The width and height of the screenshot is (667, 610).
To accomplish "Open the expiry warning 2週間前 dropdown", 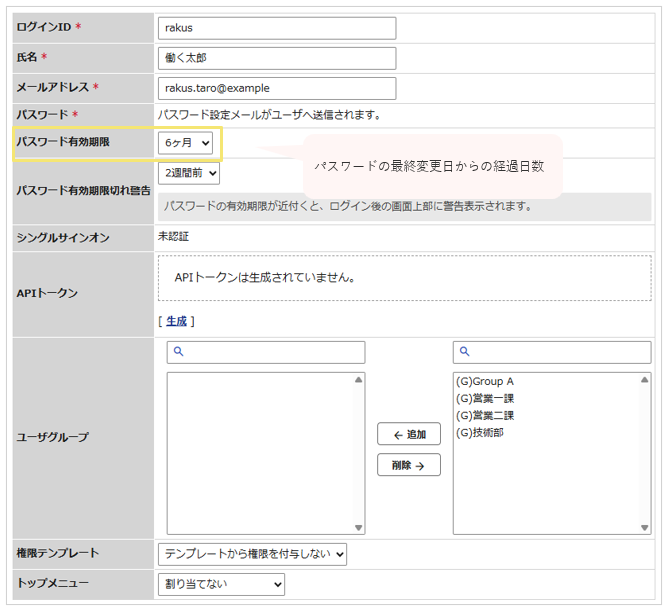I will tap(189, 173).
